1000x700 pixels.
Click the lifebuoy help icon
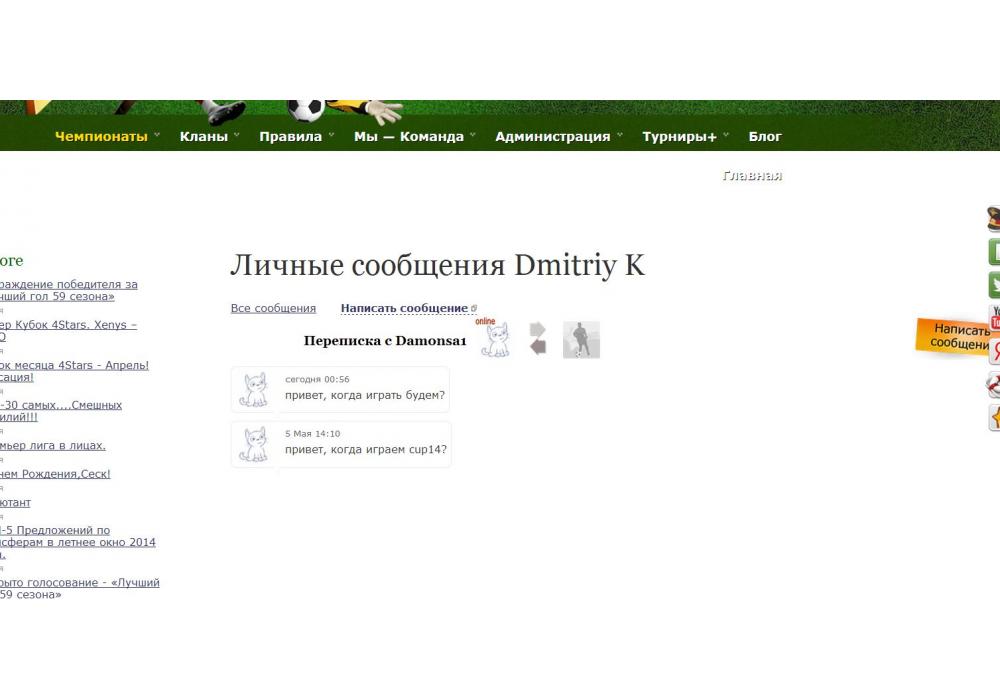[994, 384]
